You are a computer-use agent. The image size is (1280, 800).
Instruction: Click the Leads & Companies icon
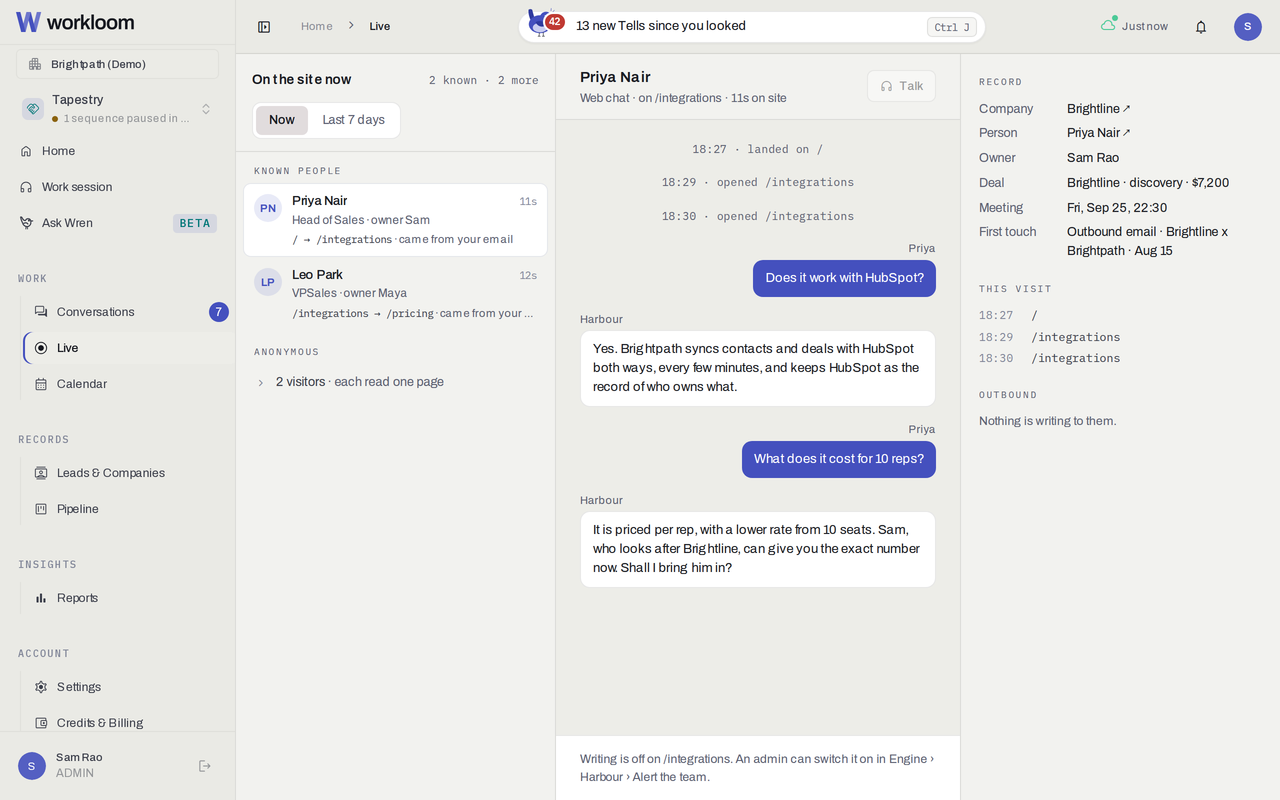pyautogui.click(x=41, y=473)
